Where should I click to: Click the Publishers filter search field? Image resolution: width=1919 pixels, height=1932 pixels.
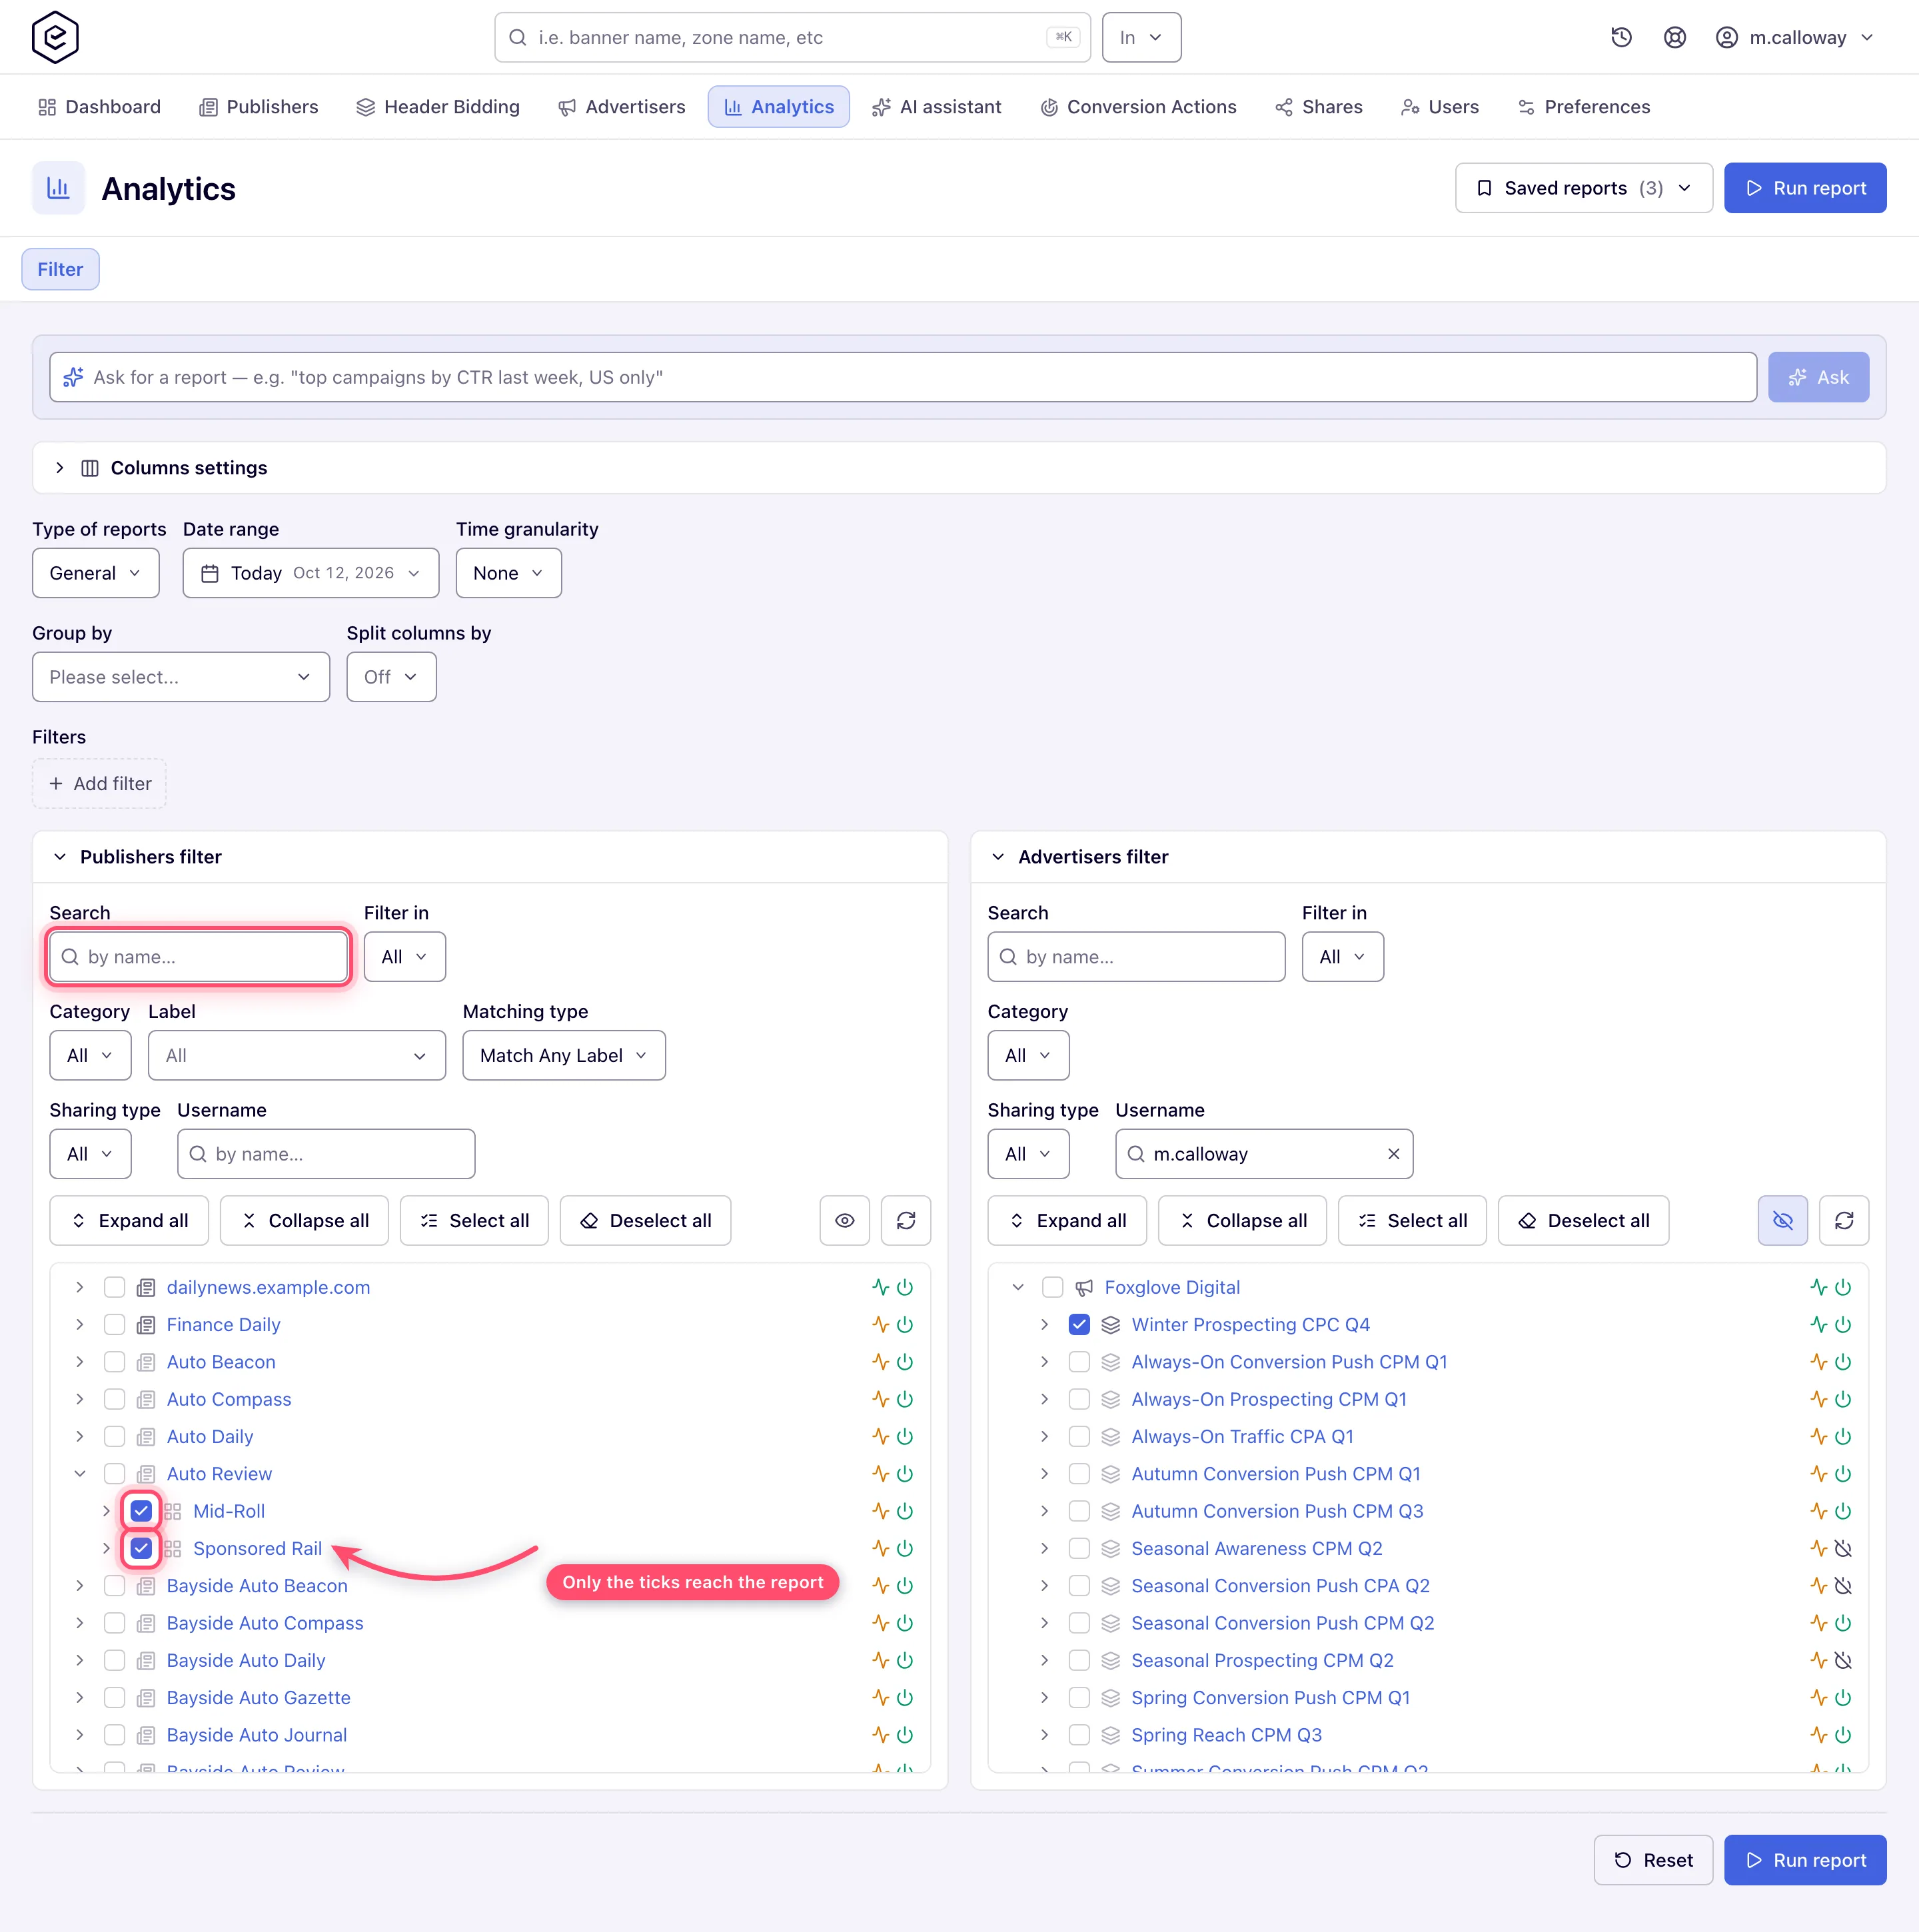point(199,957)
